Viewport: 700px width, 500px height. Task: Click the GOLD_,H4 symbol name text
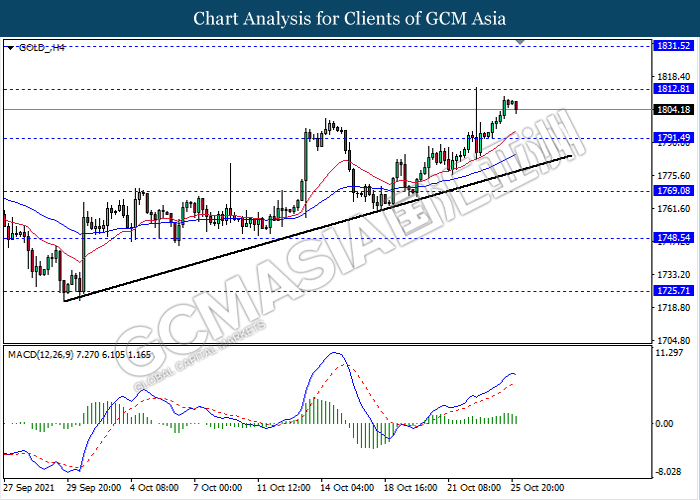click(x=42, y=48)
